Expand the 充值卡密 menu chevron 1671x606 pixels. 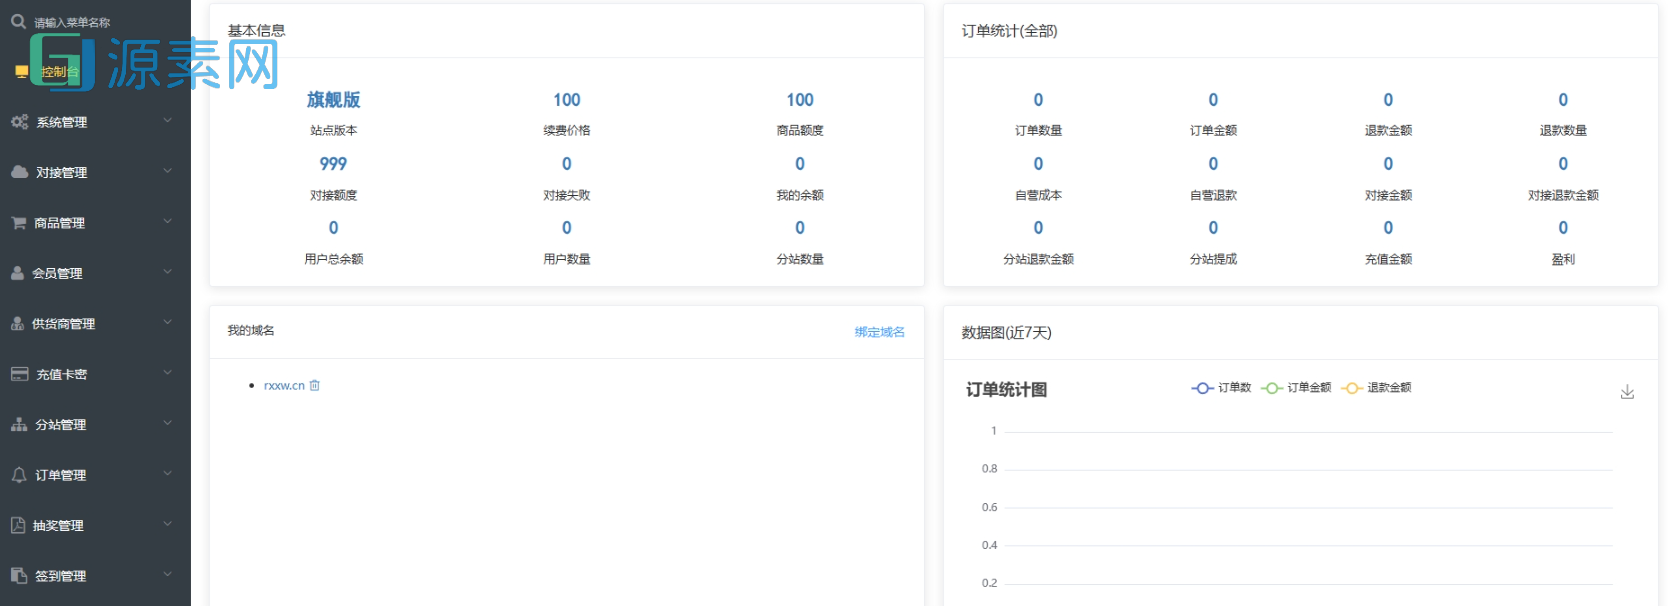[x=168, y=373]
